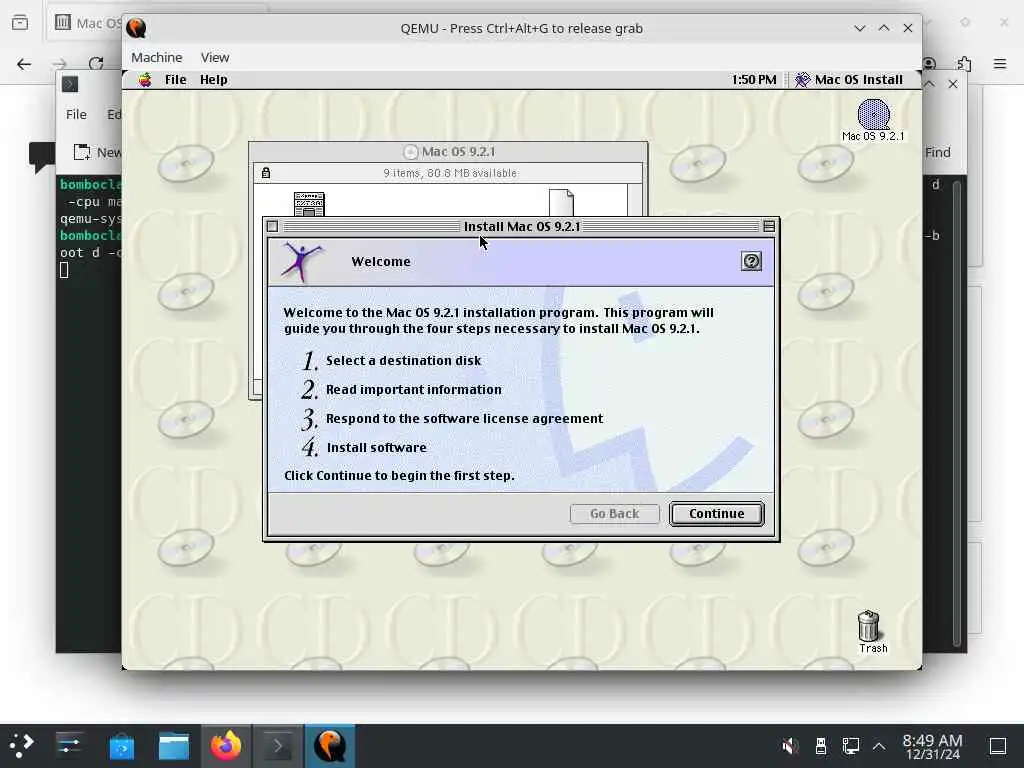Click the Install Mac OS window close box
The height and width of the screenshot is (768, 1024).
[x=272, y=227]
